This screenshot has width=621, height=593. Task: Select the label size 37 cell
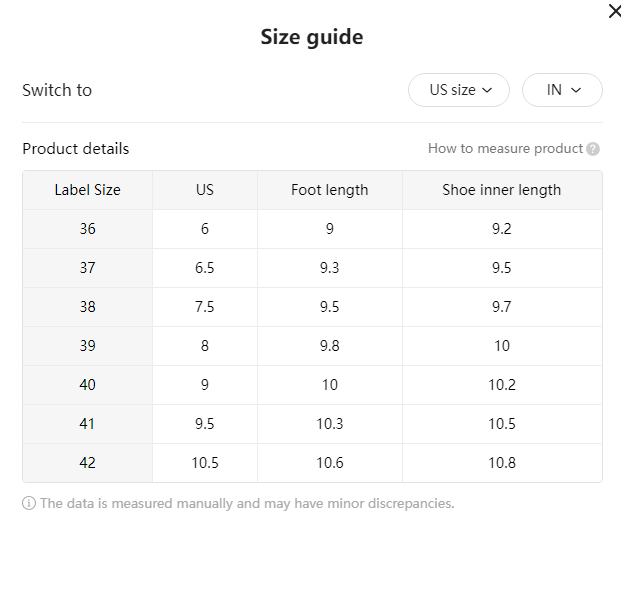88,268
